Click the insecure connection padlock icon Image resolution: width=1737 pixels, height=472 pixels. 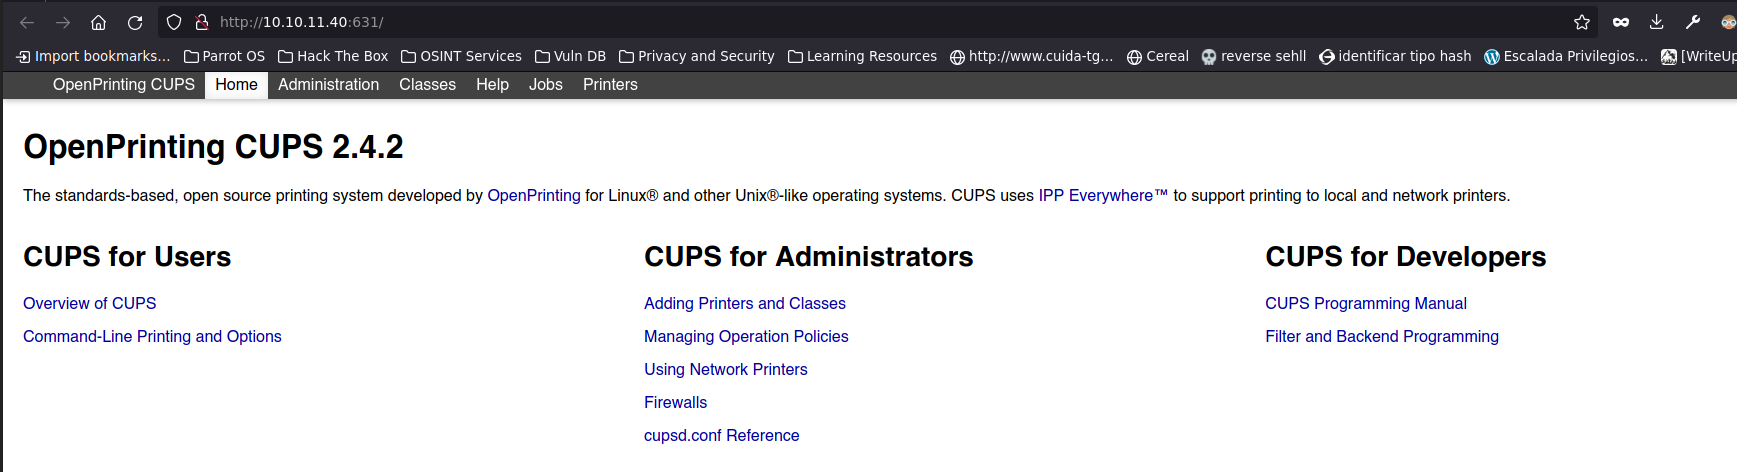201,22
